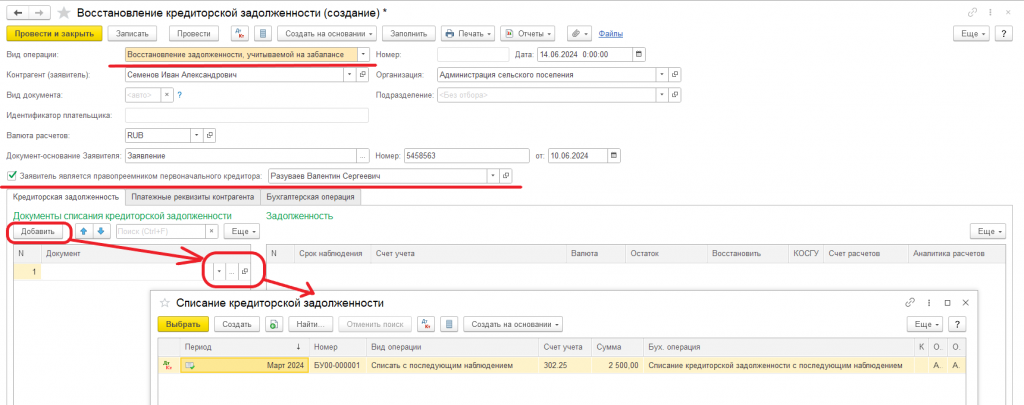
Task: Click the Идентификатор плательщика input field
Action: (247, 116)
